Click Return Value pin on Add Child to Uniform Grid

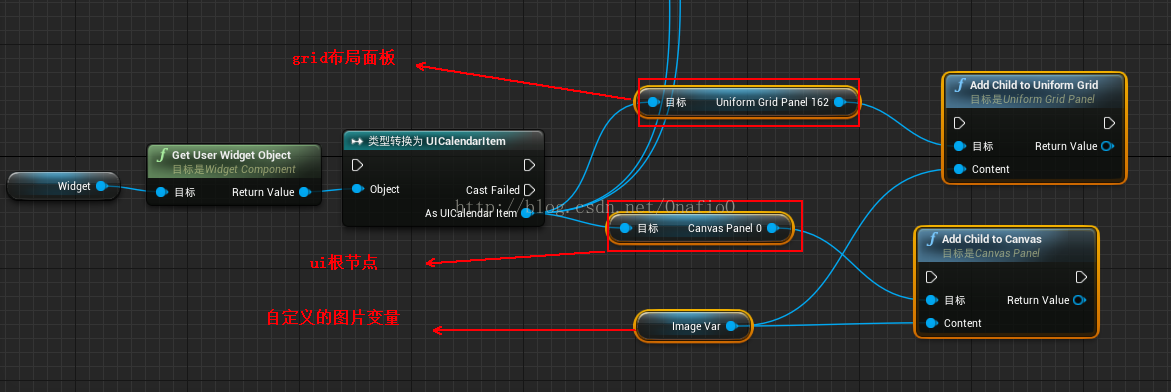(1108, 146)
